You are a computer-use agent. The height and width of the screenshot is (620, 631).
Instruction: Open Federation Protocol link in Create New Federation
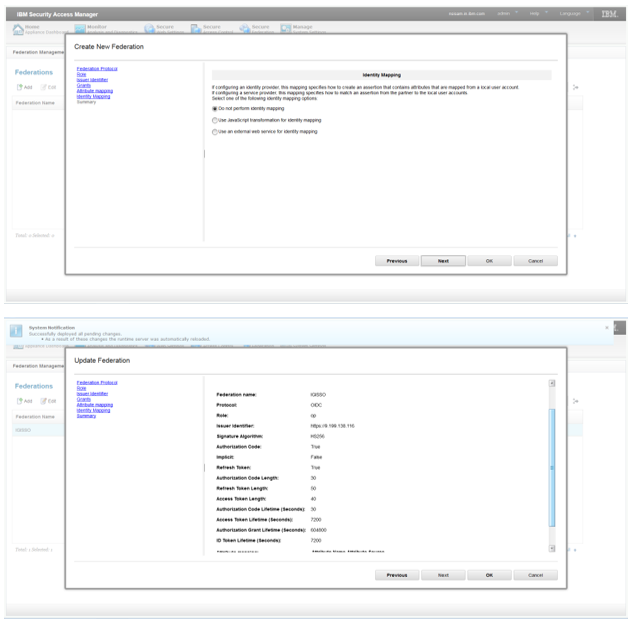tap(97, 69)
